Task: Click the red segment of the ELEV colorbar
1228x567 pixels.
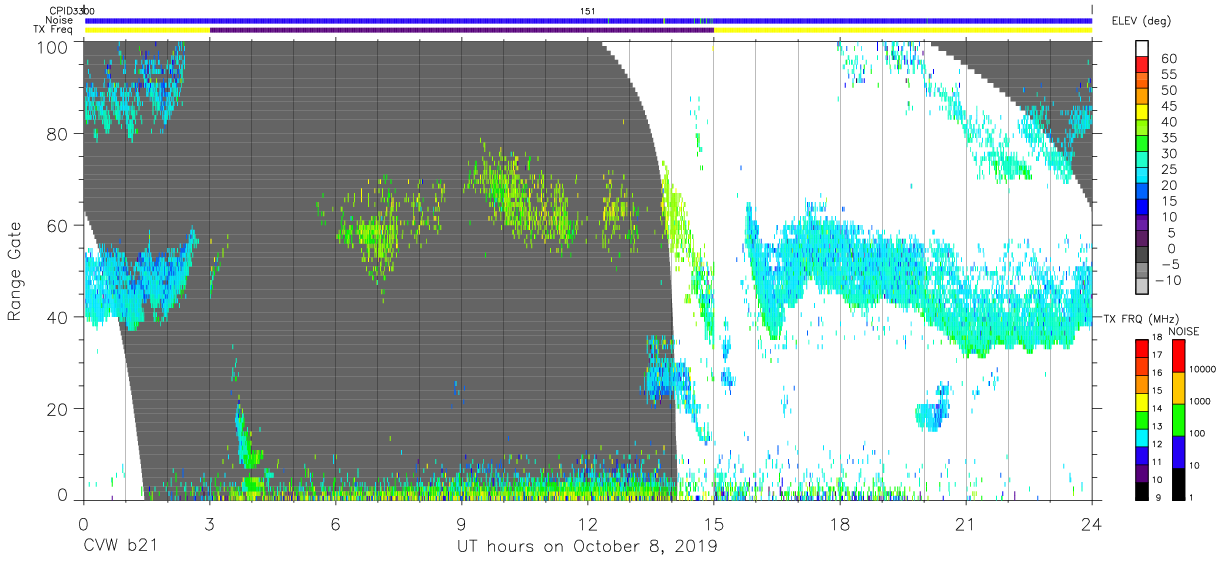Action: pos(1142,64)
